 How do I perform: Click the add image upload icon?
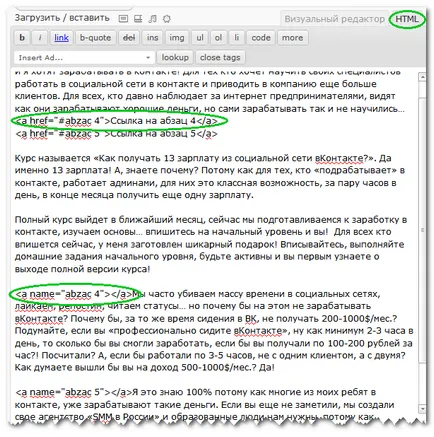pos(123,19)
